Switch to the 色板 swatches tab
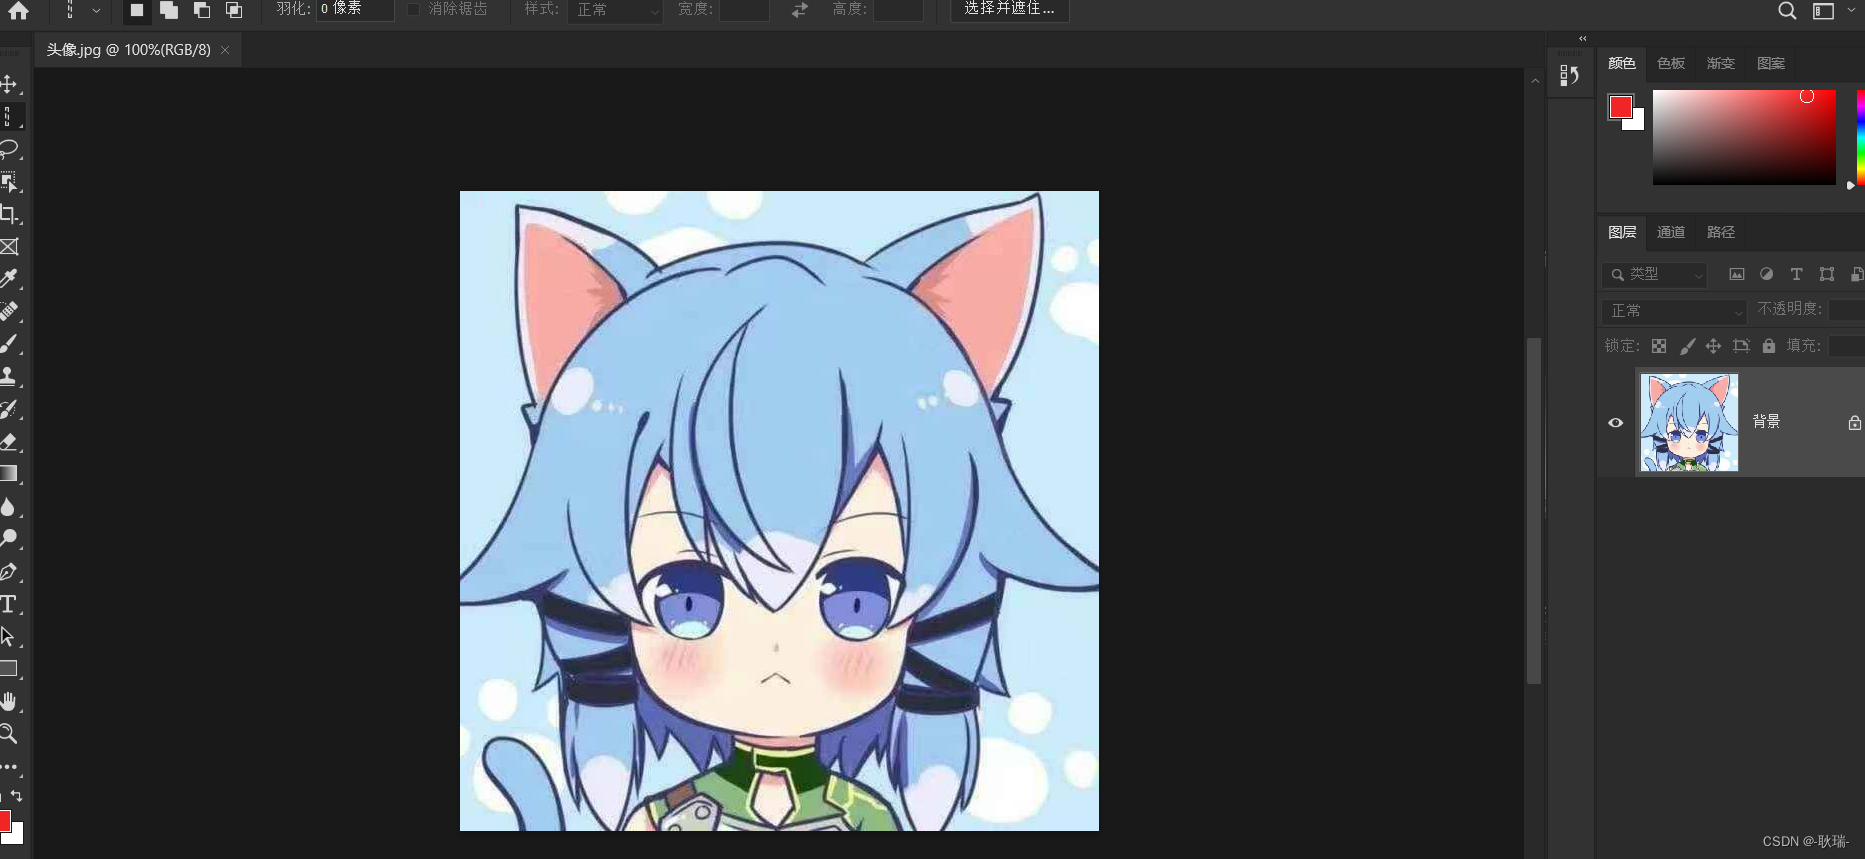 click(1671, 63)
